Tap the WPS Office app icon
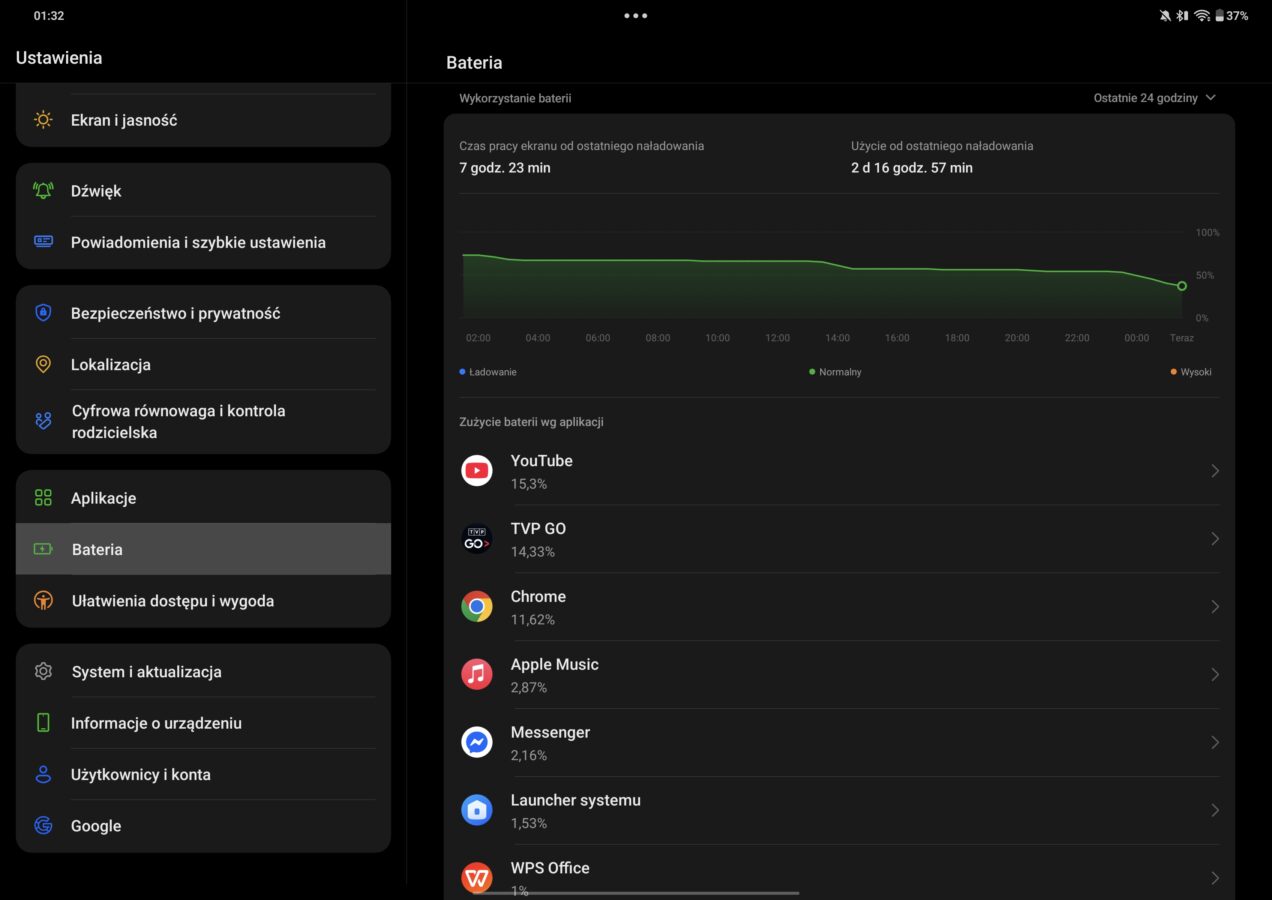The image size is (1272, 900). [x=477, y=878]
